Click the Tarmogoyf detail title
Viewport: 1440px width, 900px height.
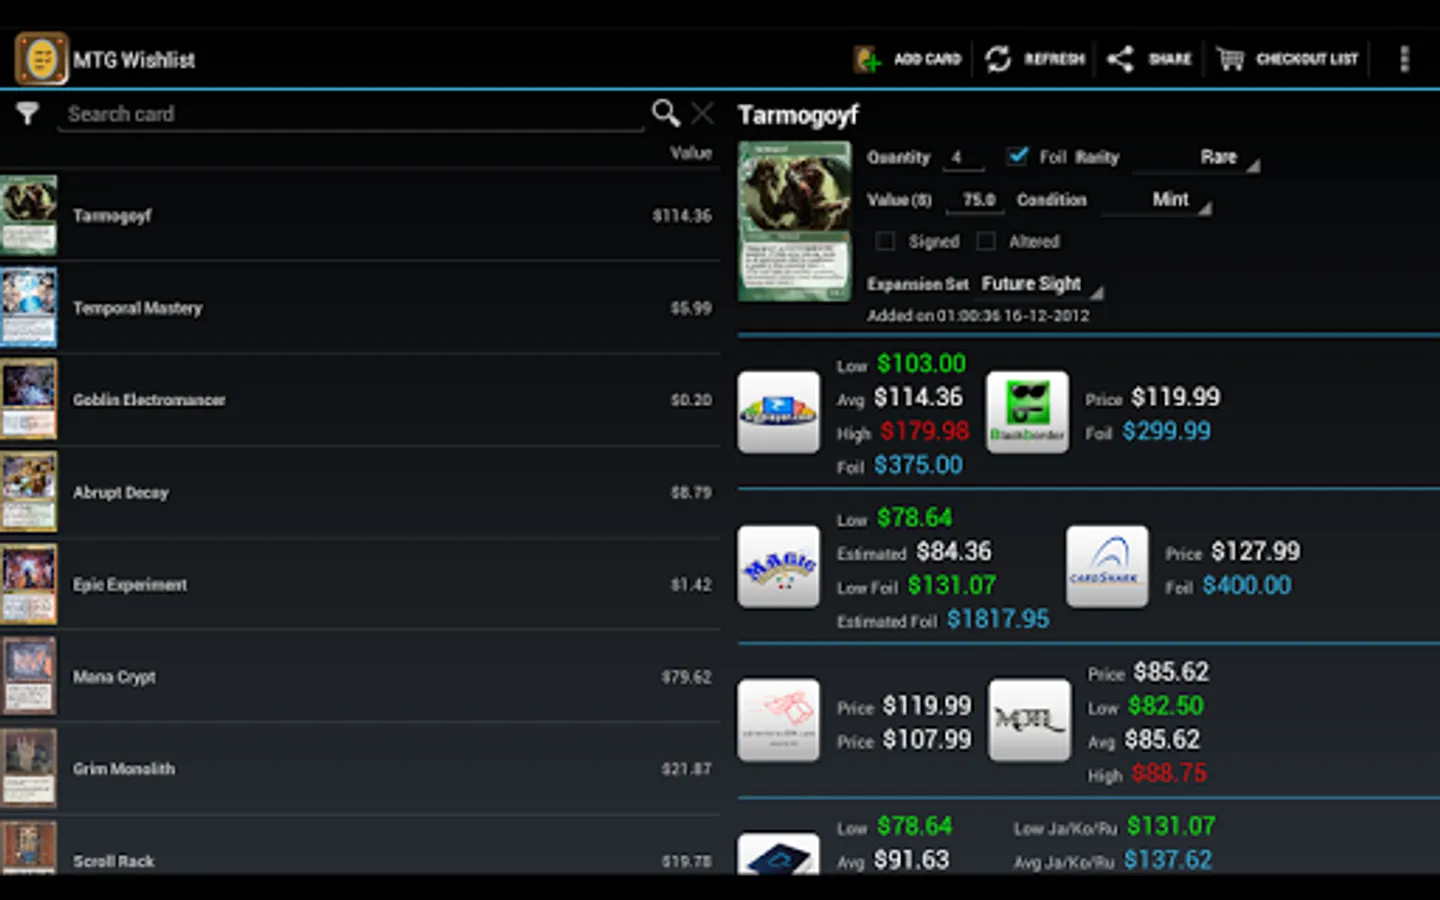798,116
